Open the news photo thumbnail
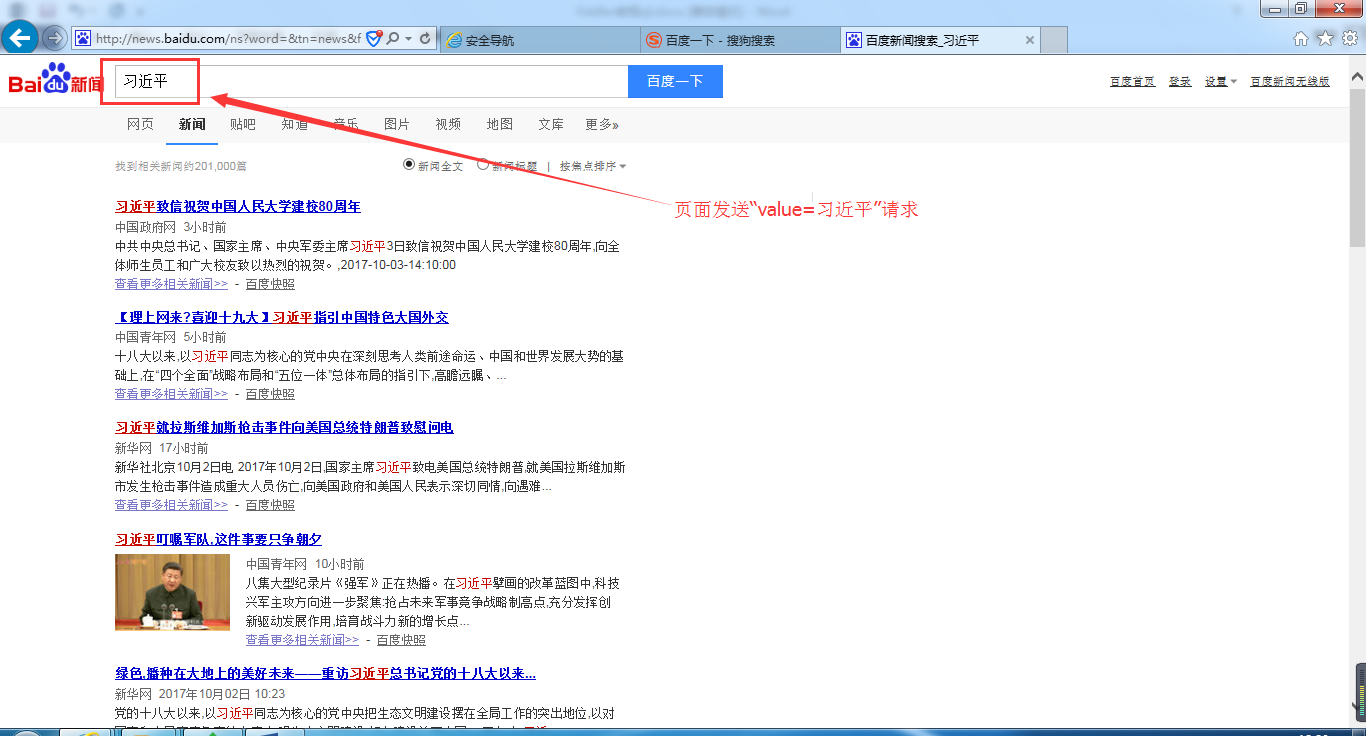Image resolution: width=1366 pixels, height=736 pixels. 172,592
